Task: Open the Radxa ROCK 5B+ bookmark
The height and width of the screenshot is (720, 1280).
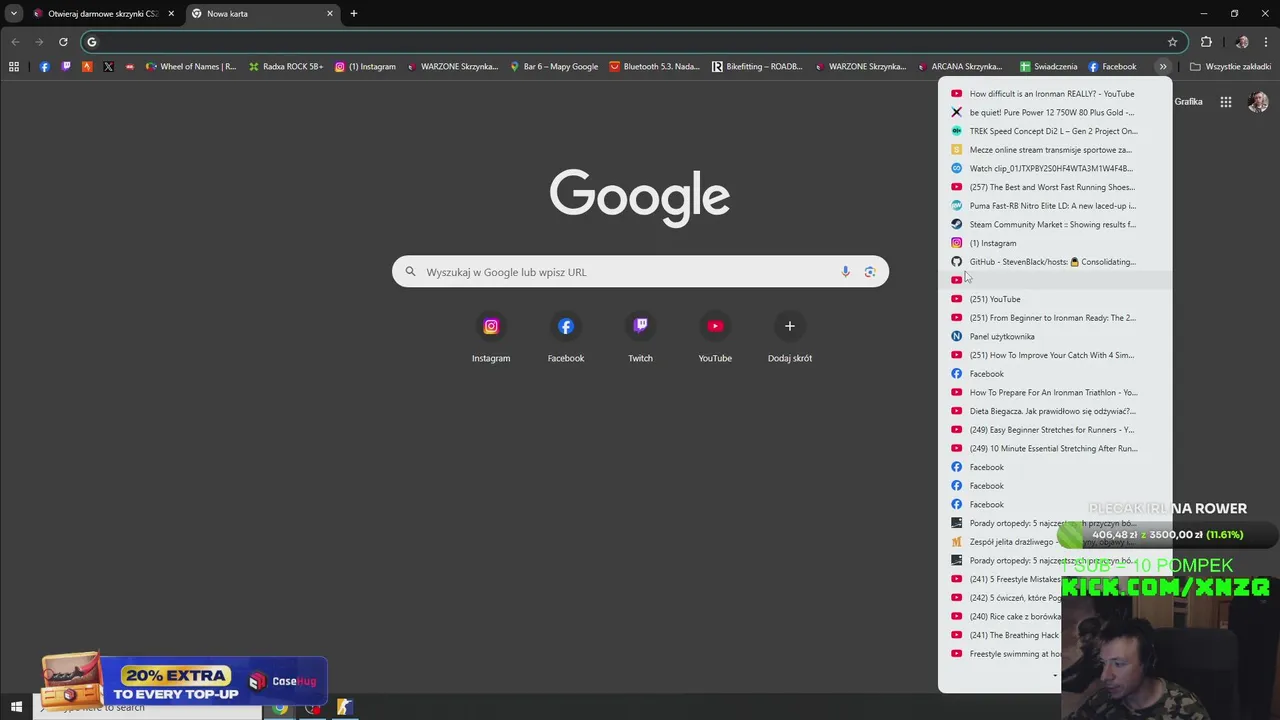Action: tap(285, 67)
